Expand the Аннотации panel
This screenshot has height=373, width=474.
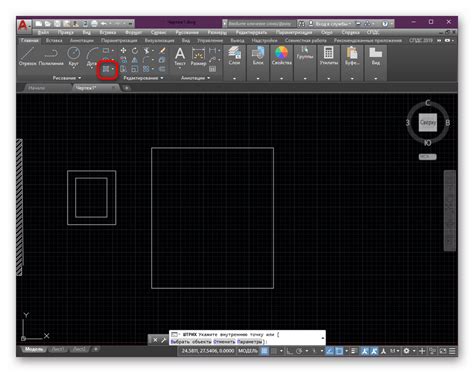195,78
